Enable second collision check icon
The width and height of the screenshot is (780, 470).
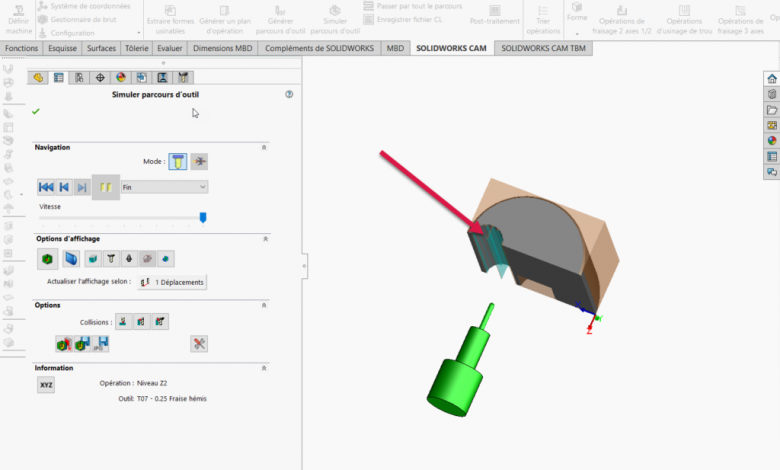click(x=141, y=322)
